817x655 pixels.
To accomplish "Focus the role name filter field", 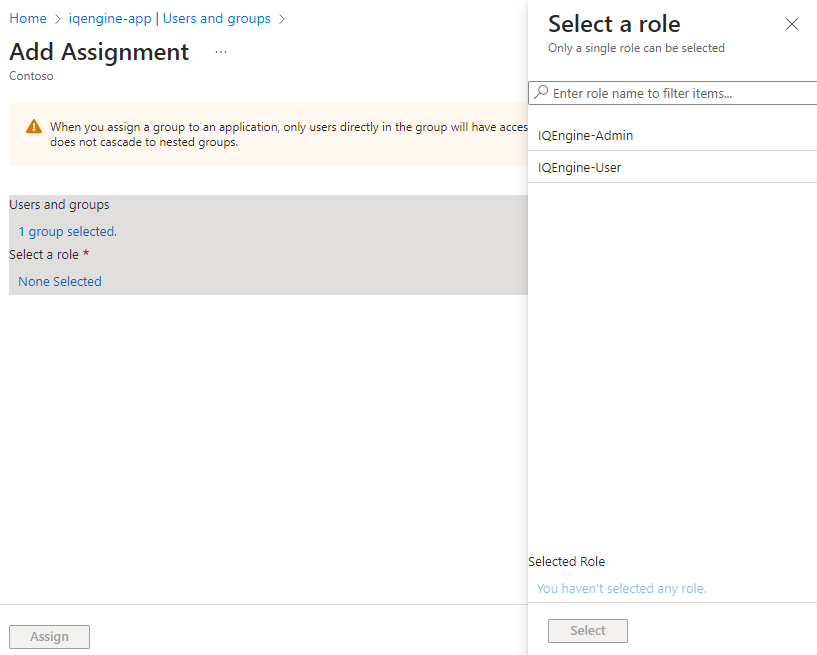I will pyautogui.click(x=680, y=93).
